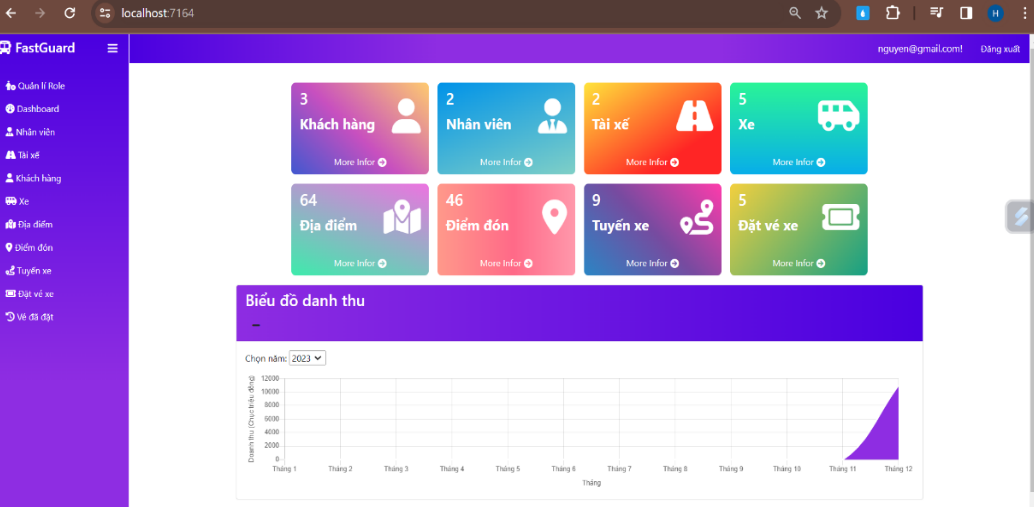Open browser side panel icon
The image size is (1034, 507).
coord(966,13)
